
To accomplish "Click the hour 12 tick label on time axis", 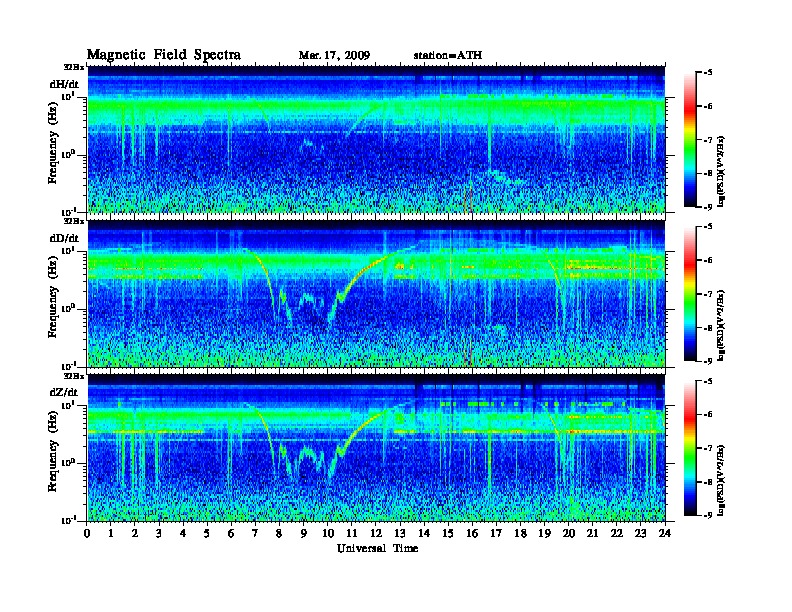I will click(376, 533).
